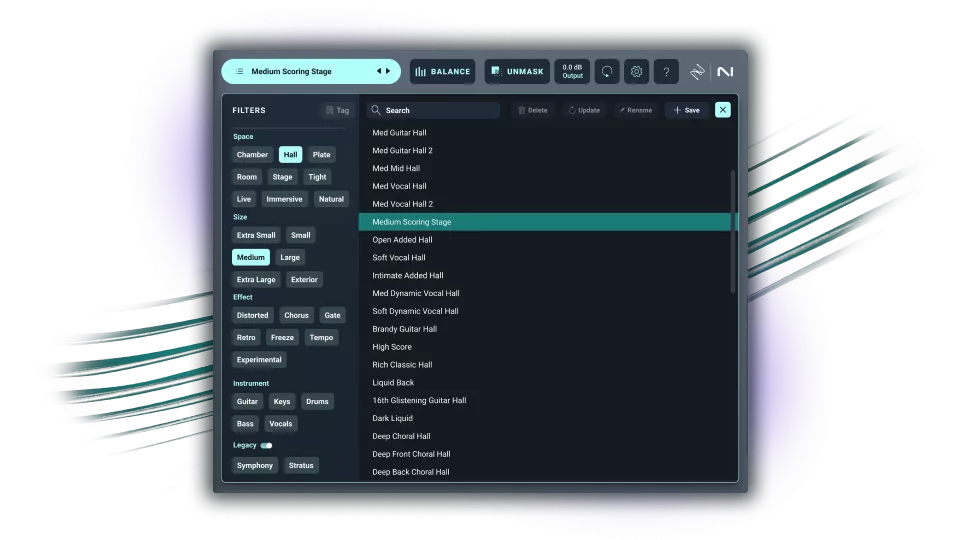Select the High Score preset
This screenshot has height=540, width=960.
(x=545, y=347)
